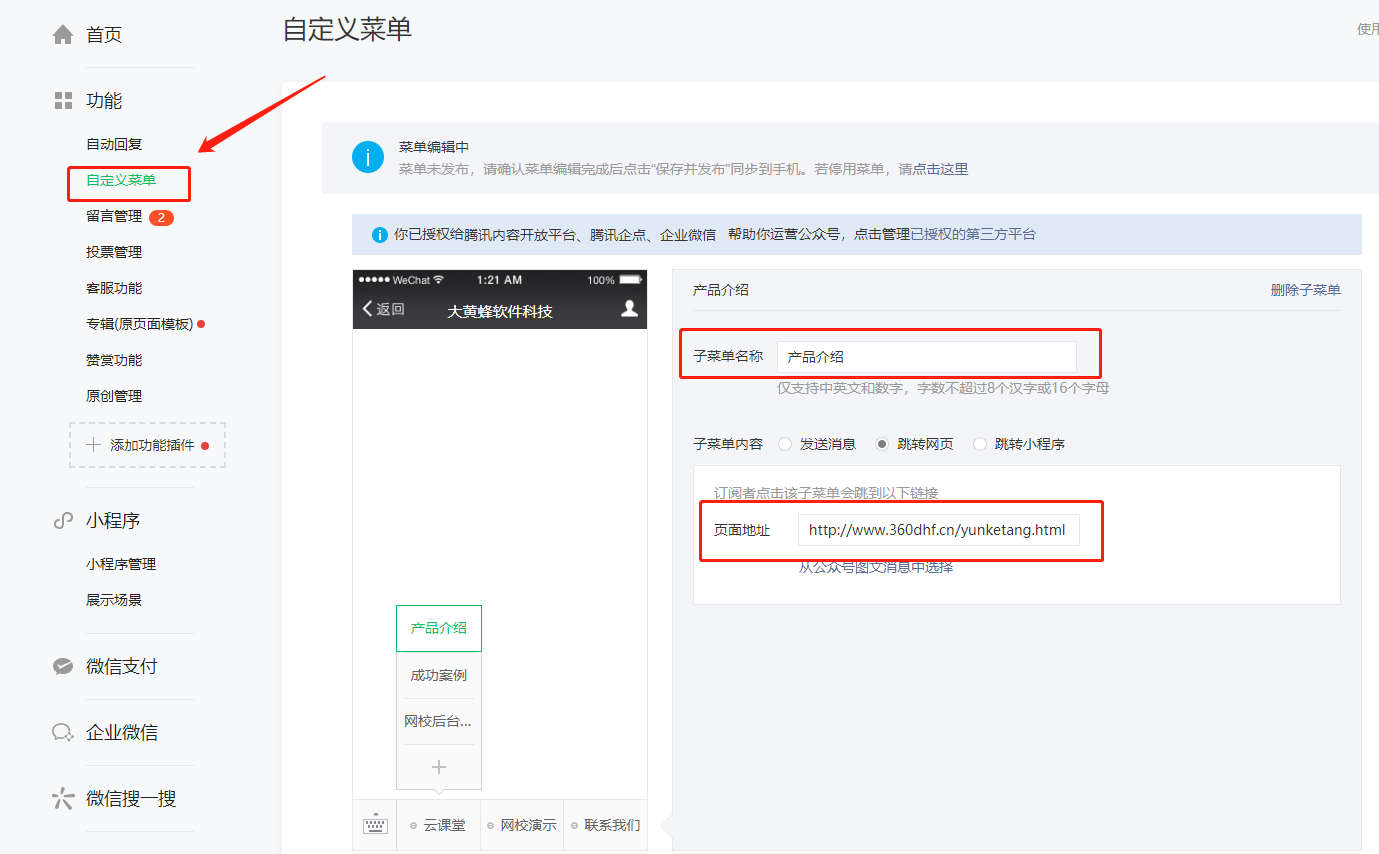Open 投票管理 in the sidebar
1379x854 pixels.
pyautogui.click(x=114, y=252)
